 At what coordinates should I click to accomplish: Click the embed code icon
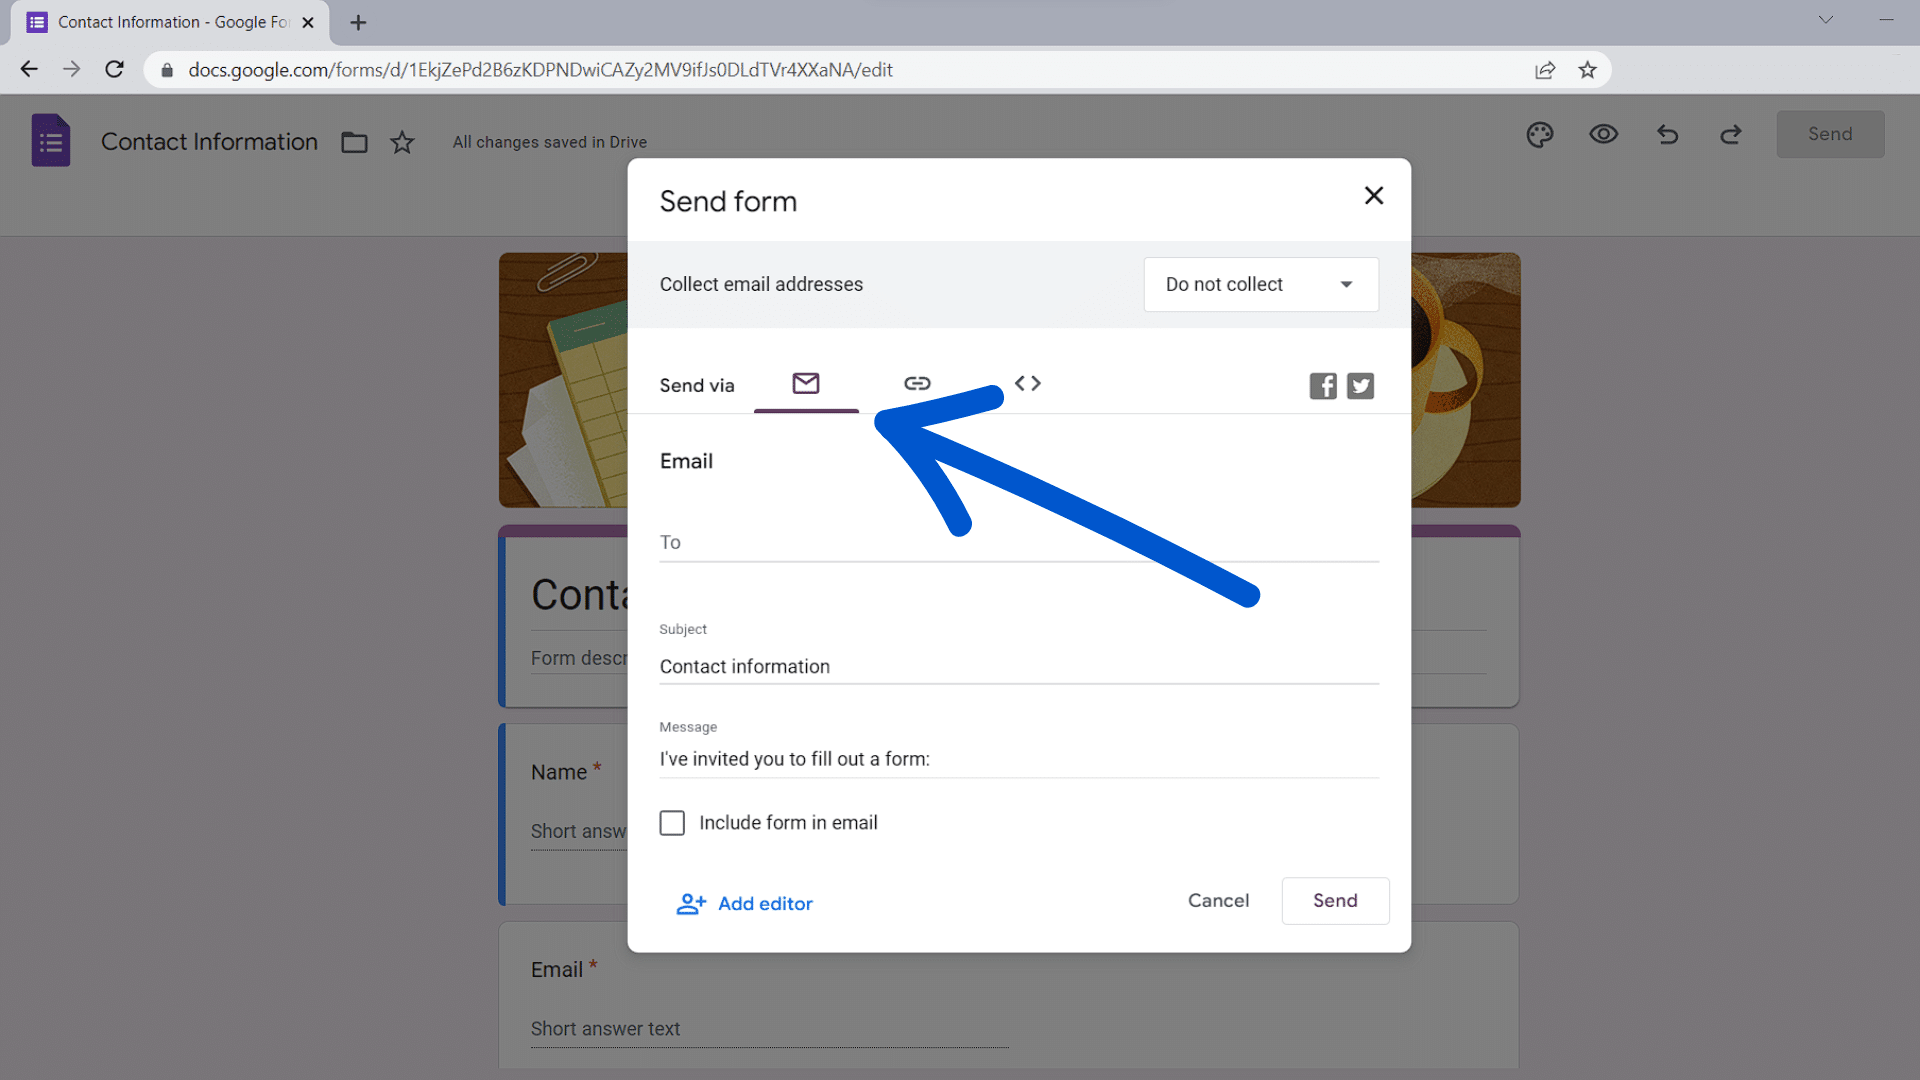pyautogui.click(x=1027, y=382)
